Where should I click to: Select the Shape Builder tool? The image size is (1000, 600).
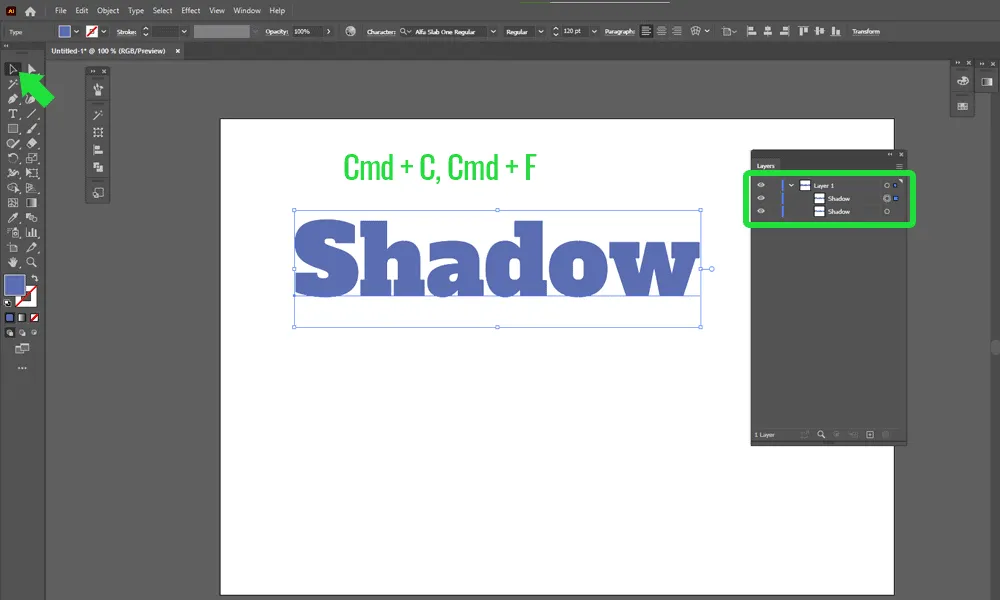[x=13, y=188]
